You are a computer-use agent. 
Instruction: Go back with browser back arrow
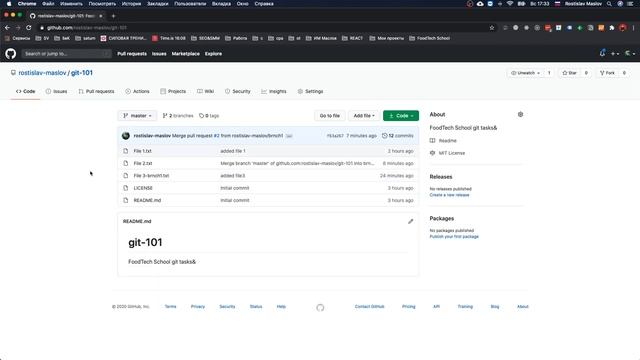(7, 27)
